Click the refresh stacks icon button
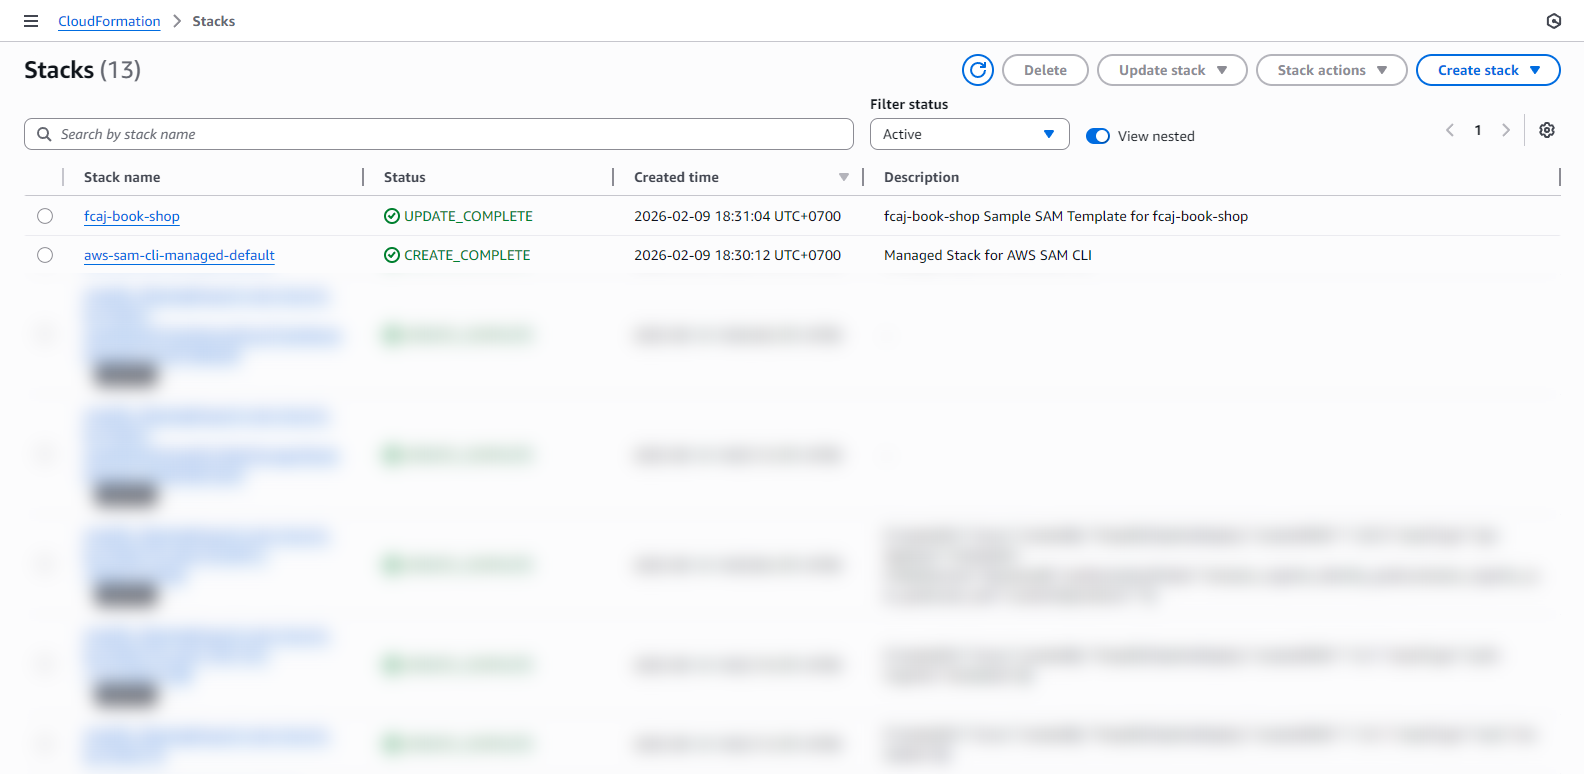This screenshot has width=1584, height=774. click(x=978, y=70)
